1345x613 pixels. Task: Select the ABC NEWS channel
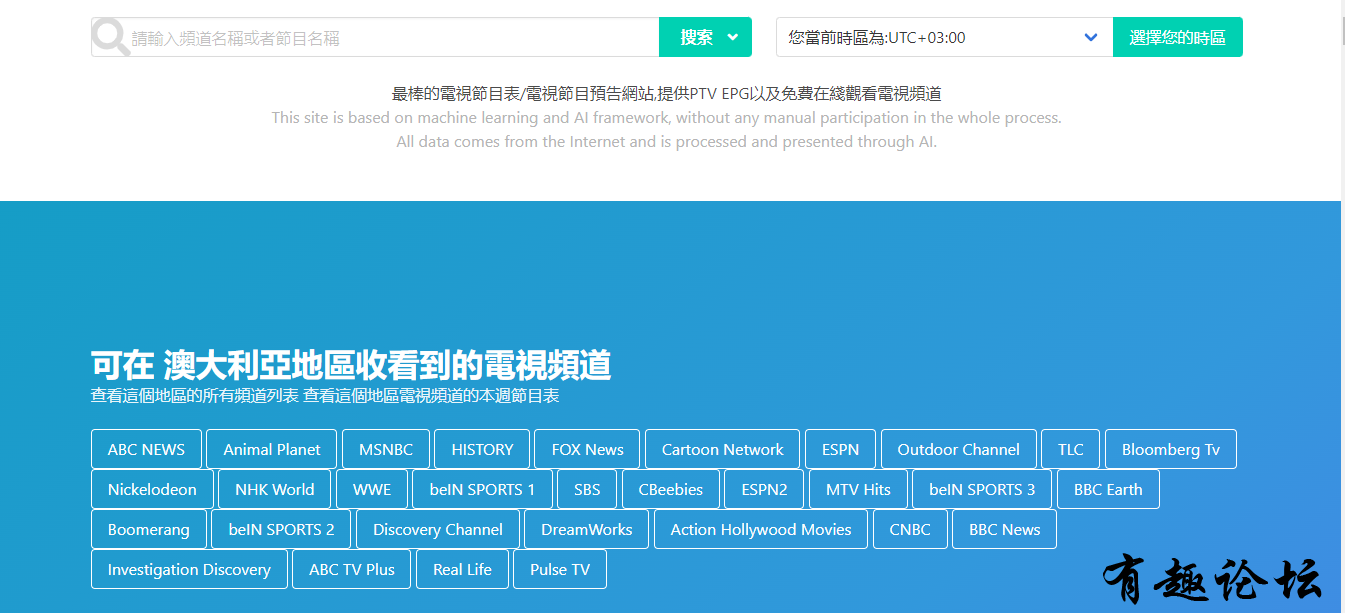[146, 449]
